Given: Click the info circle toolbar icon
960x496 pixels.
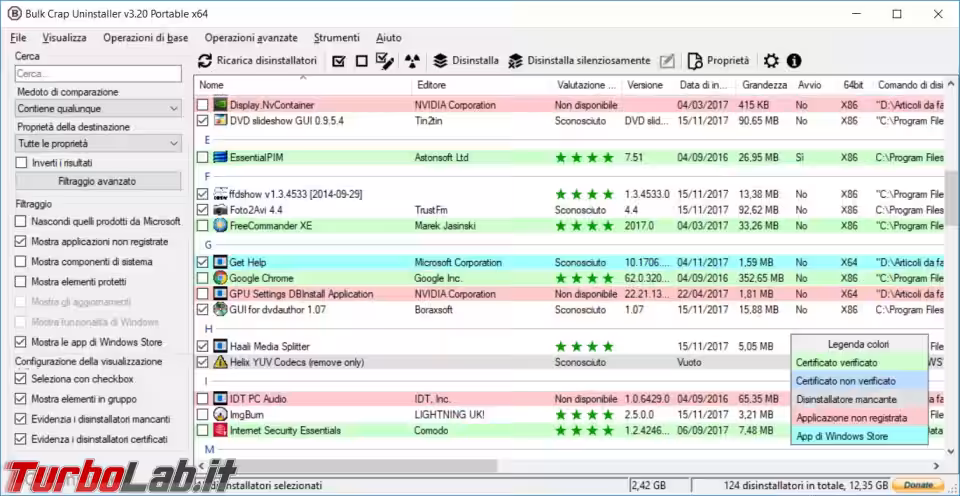Looking at the screenshot, I should (x=794, y=61).
